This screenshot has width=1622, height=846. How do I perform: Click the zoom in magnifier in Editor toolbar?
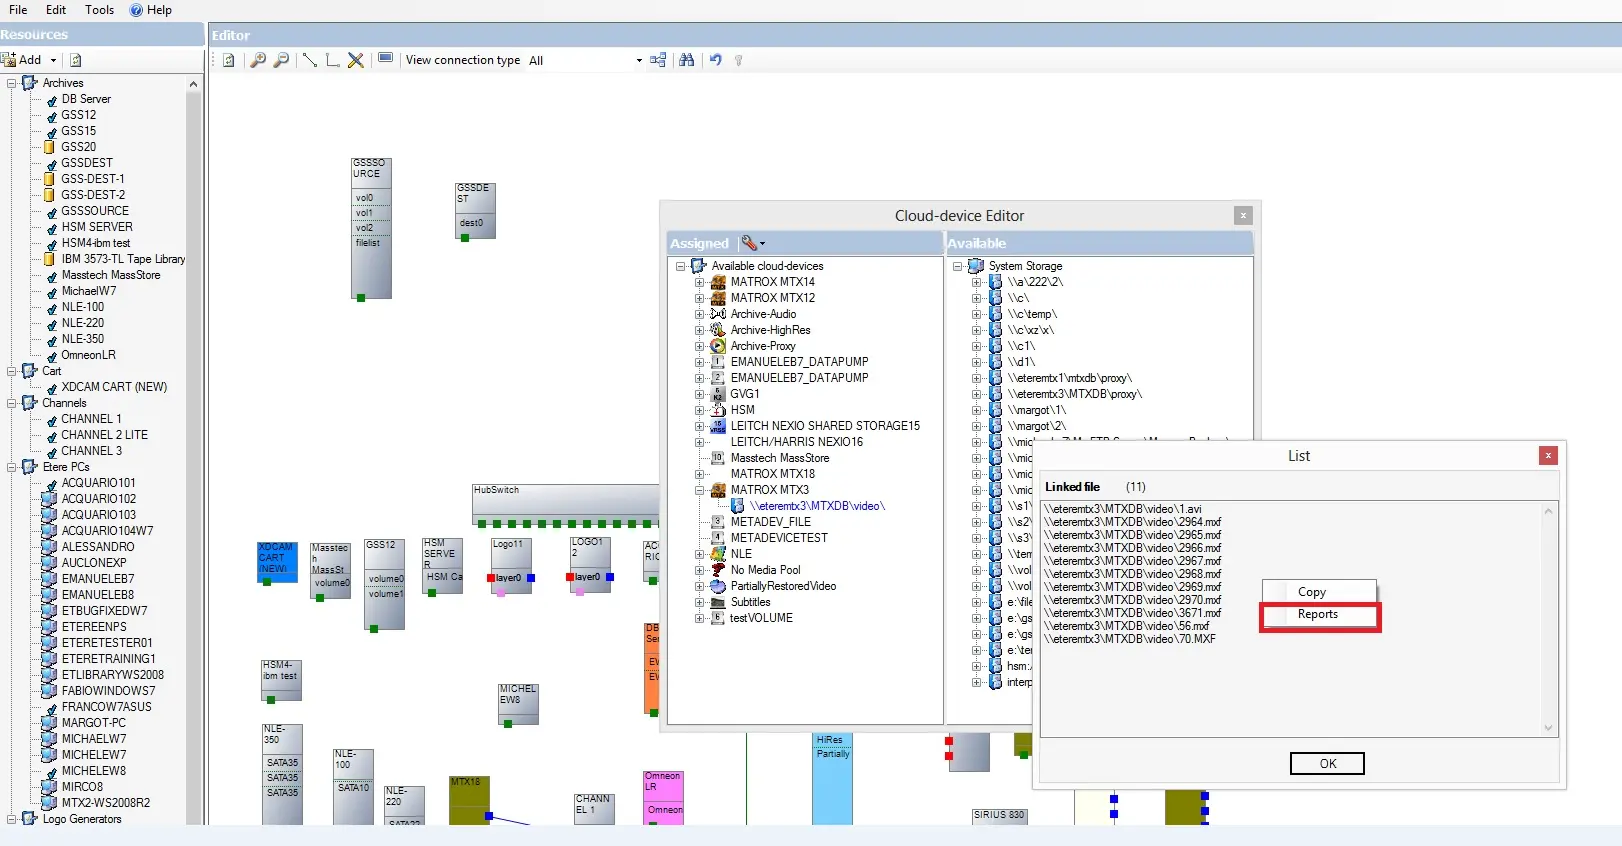pos(258,60)
